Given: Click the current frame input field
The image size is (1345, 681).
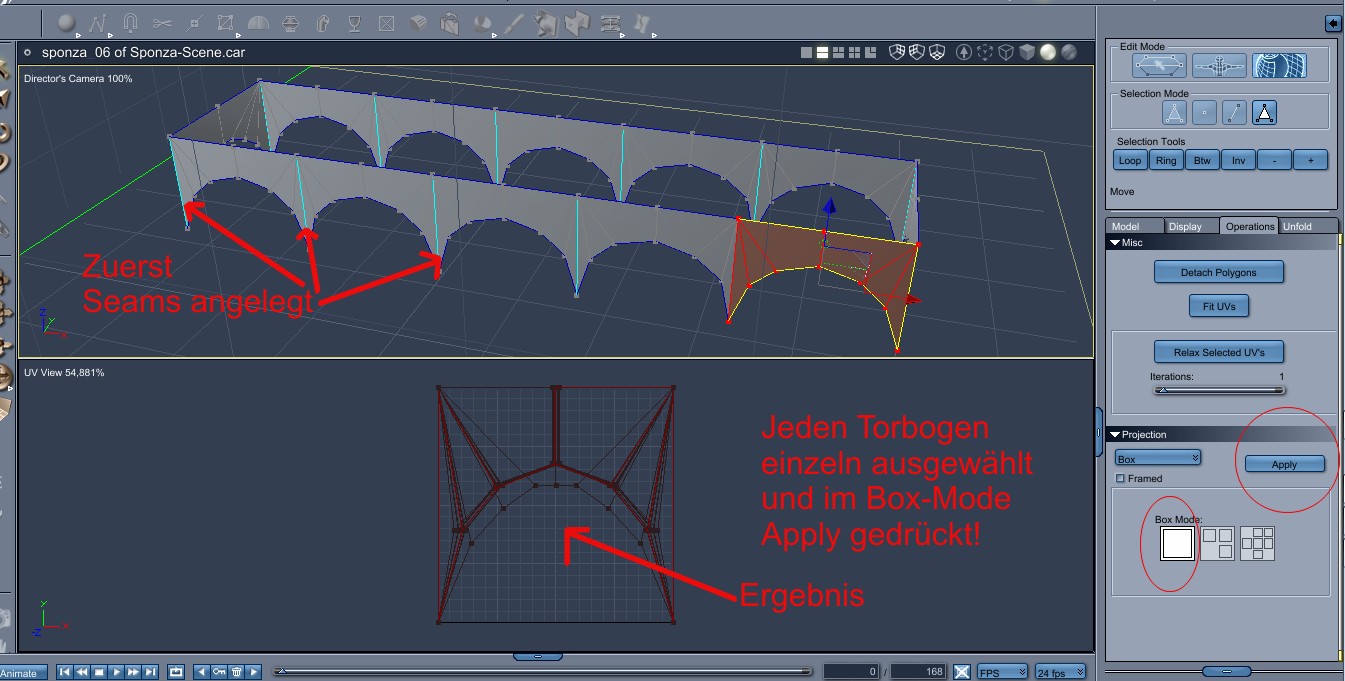Looking at the screenshot, I should coord(850,672).
